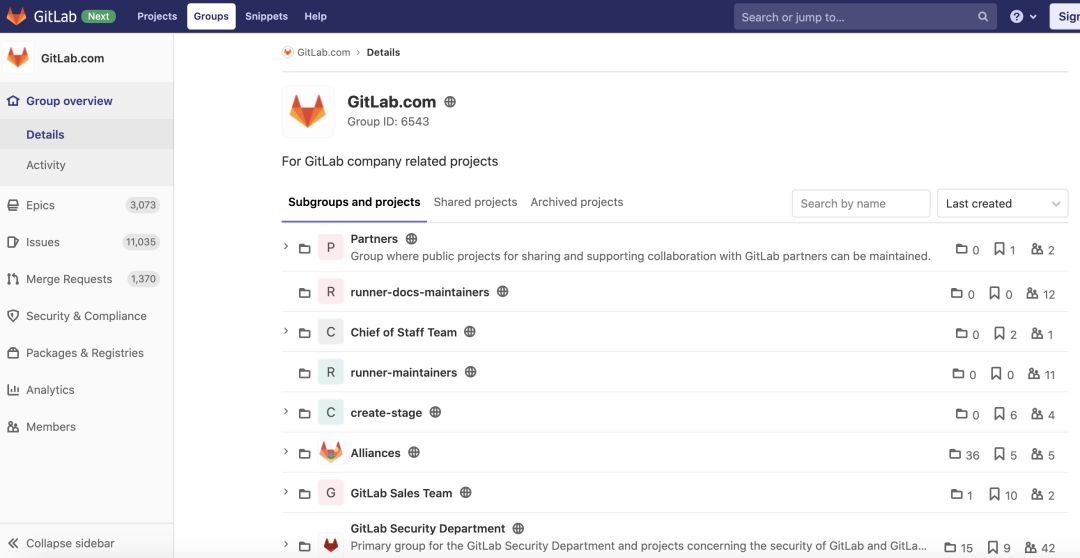Switch to Shared projects tab

tap(475, 203)
